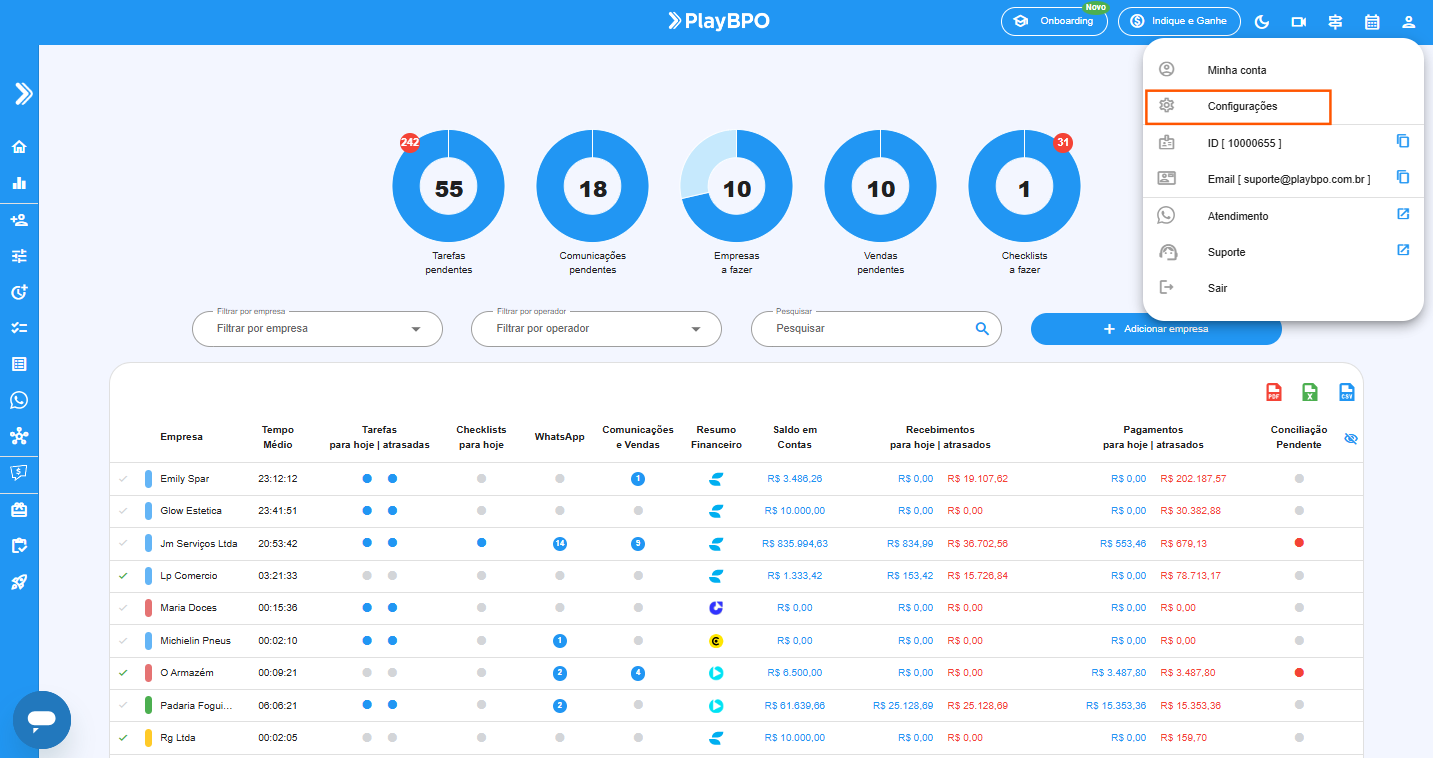Copy the support email to clipboard
This screenshot has width=1433, height=758.
pyautogui.click(x=1403, y=178)
